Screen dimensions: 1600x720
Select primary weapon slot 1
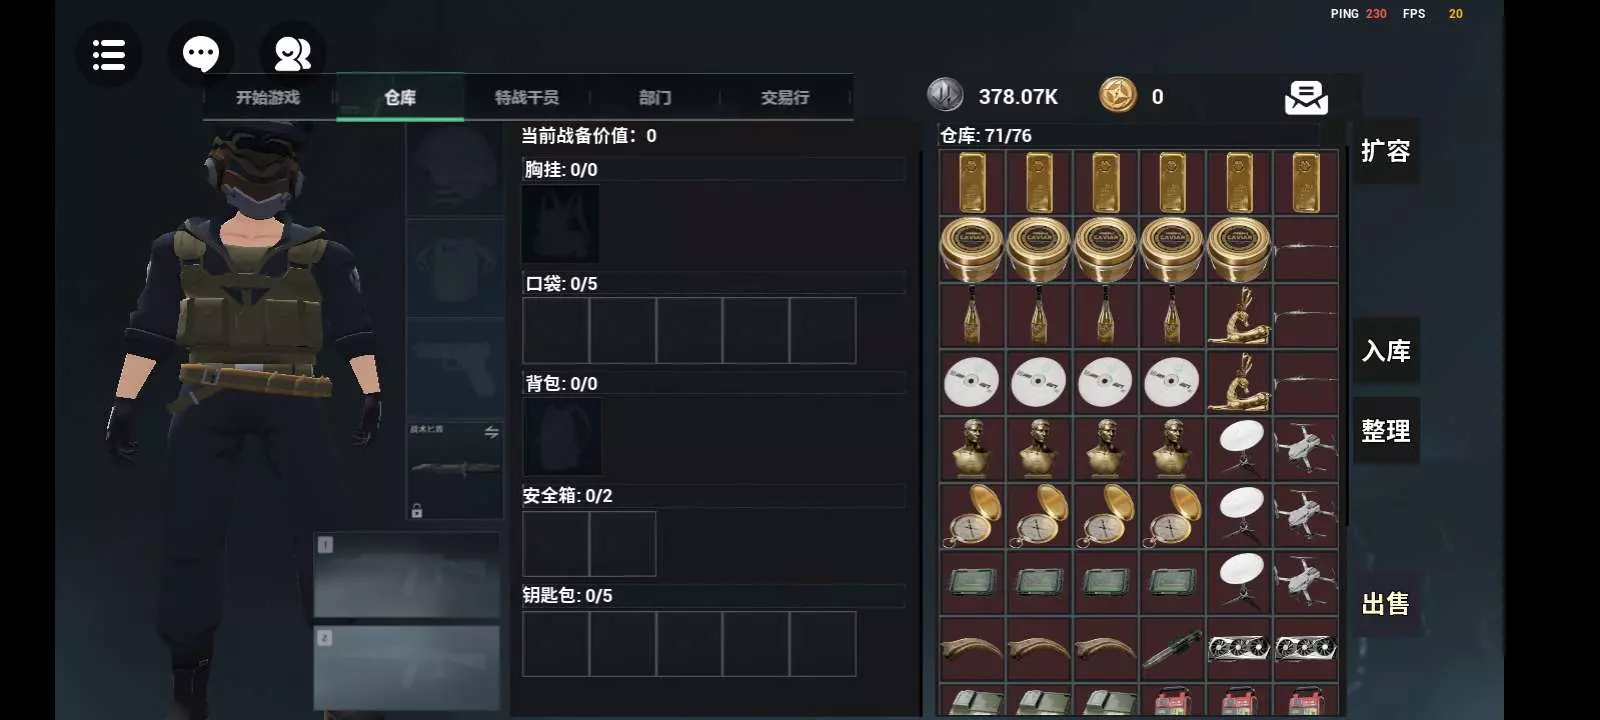407,575
